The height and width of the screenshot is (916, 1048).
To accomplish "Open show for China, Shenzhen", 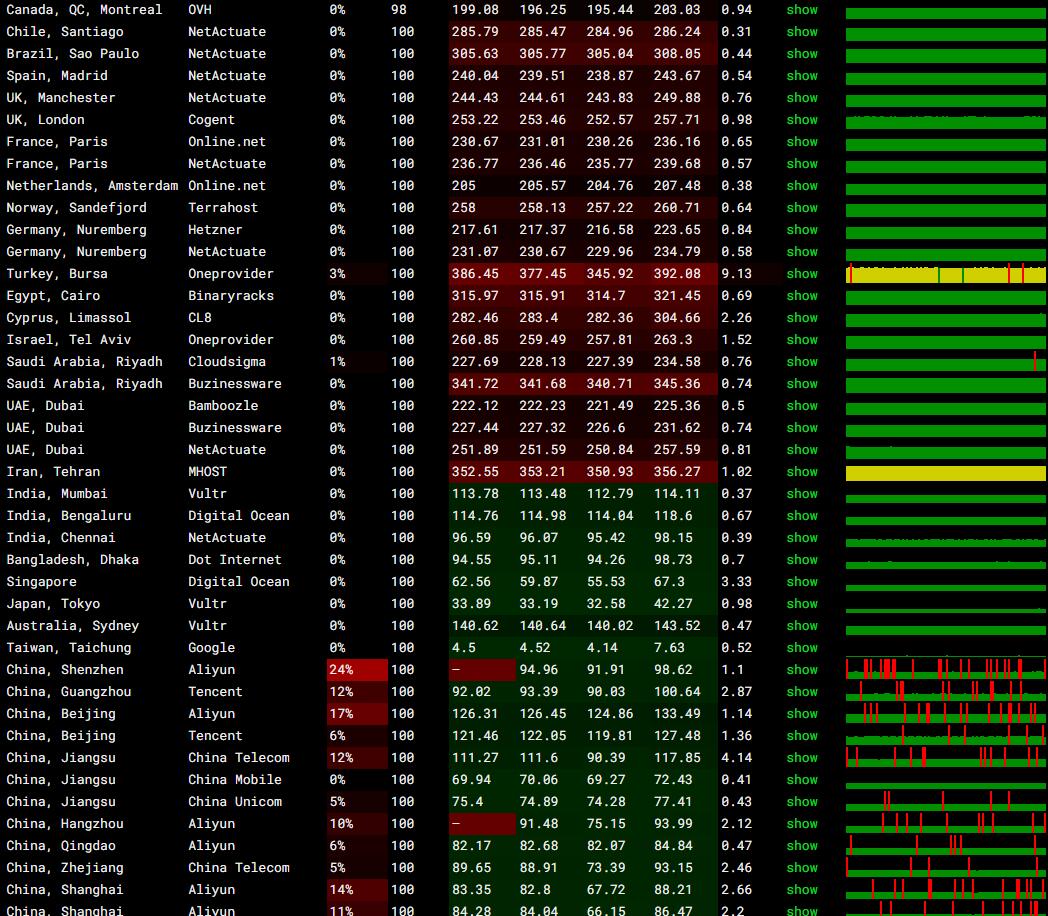I will click(x=801, y=669).
